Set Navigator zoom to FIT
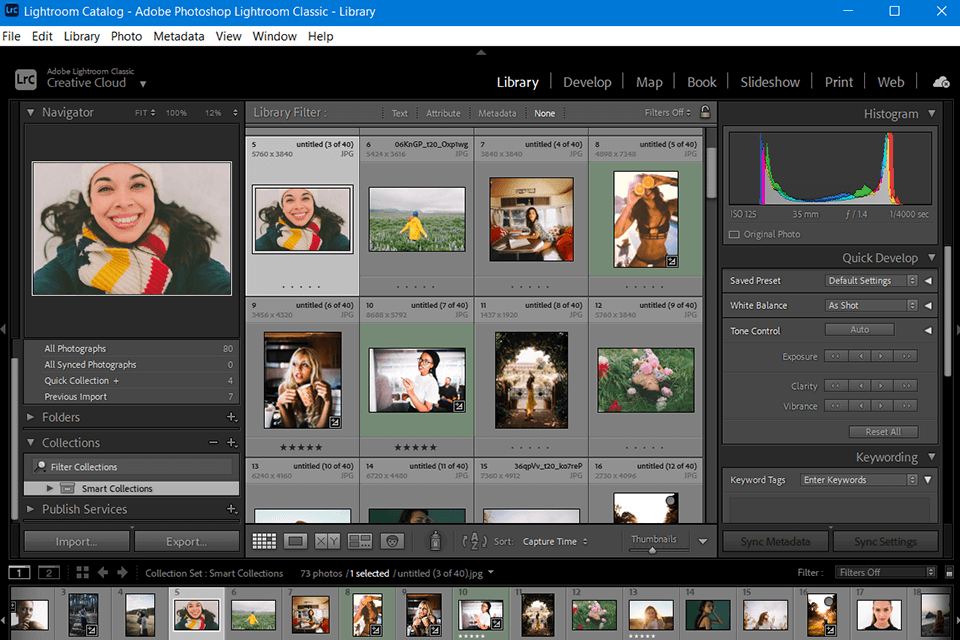Screen dimensions: 960x640 click(x=141, y=113)
